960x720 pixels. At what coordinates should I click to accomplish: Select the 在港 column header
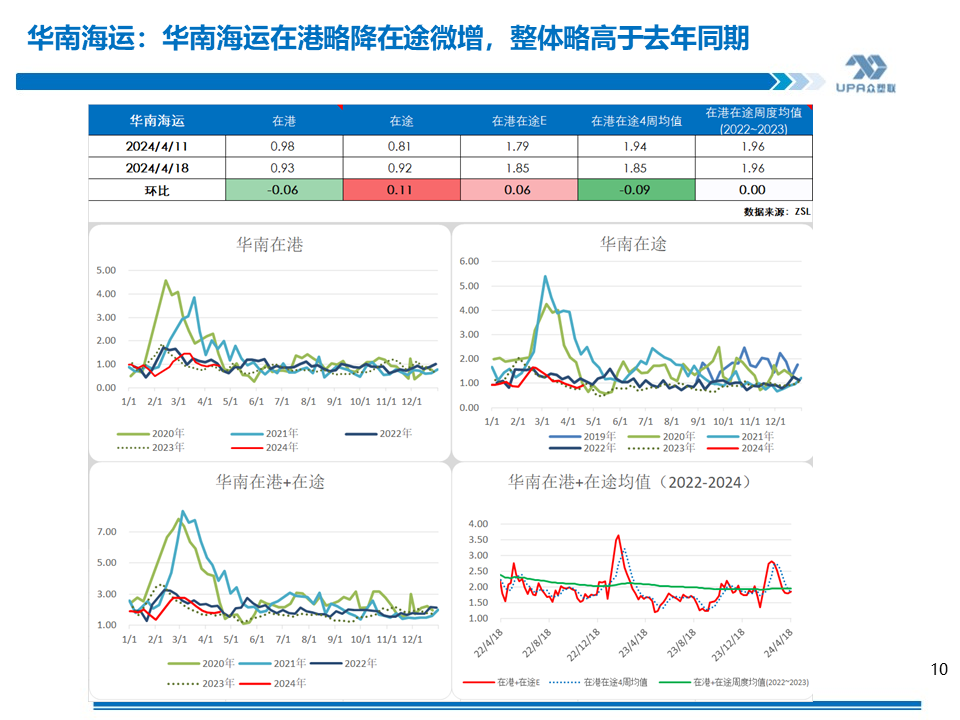pyautogui.click(x=284, y=121)
